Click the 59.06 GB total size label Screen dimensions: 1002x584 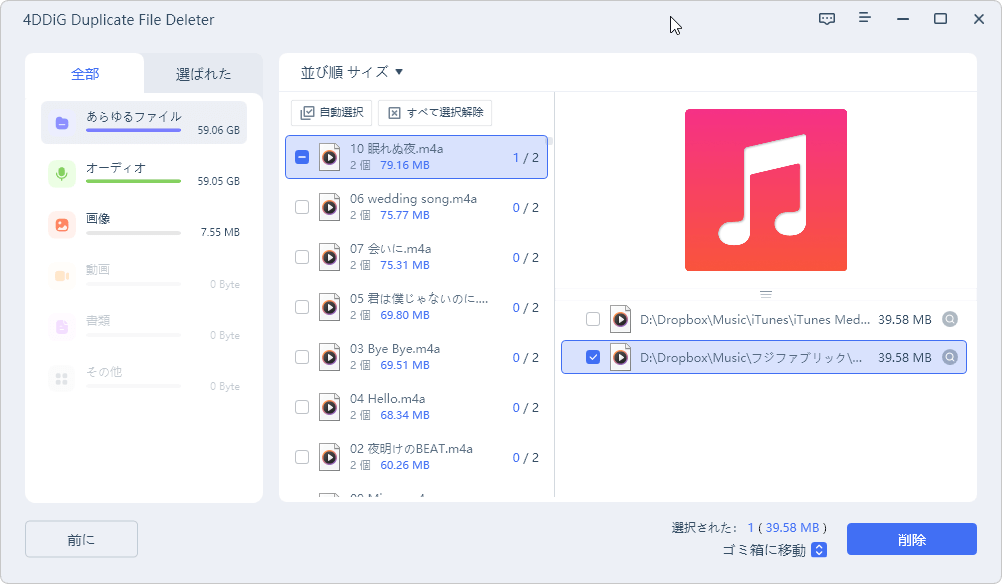pyautogui.click(x=219, y=130)
